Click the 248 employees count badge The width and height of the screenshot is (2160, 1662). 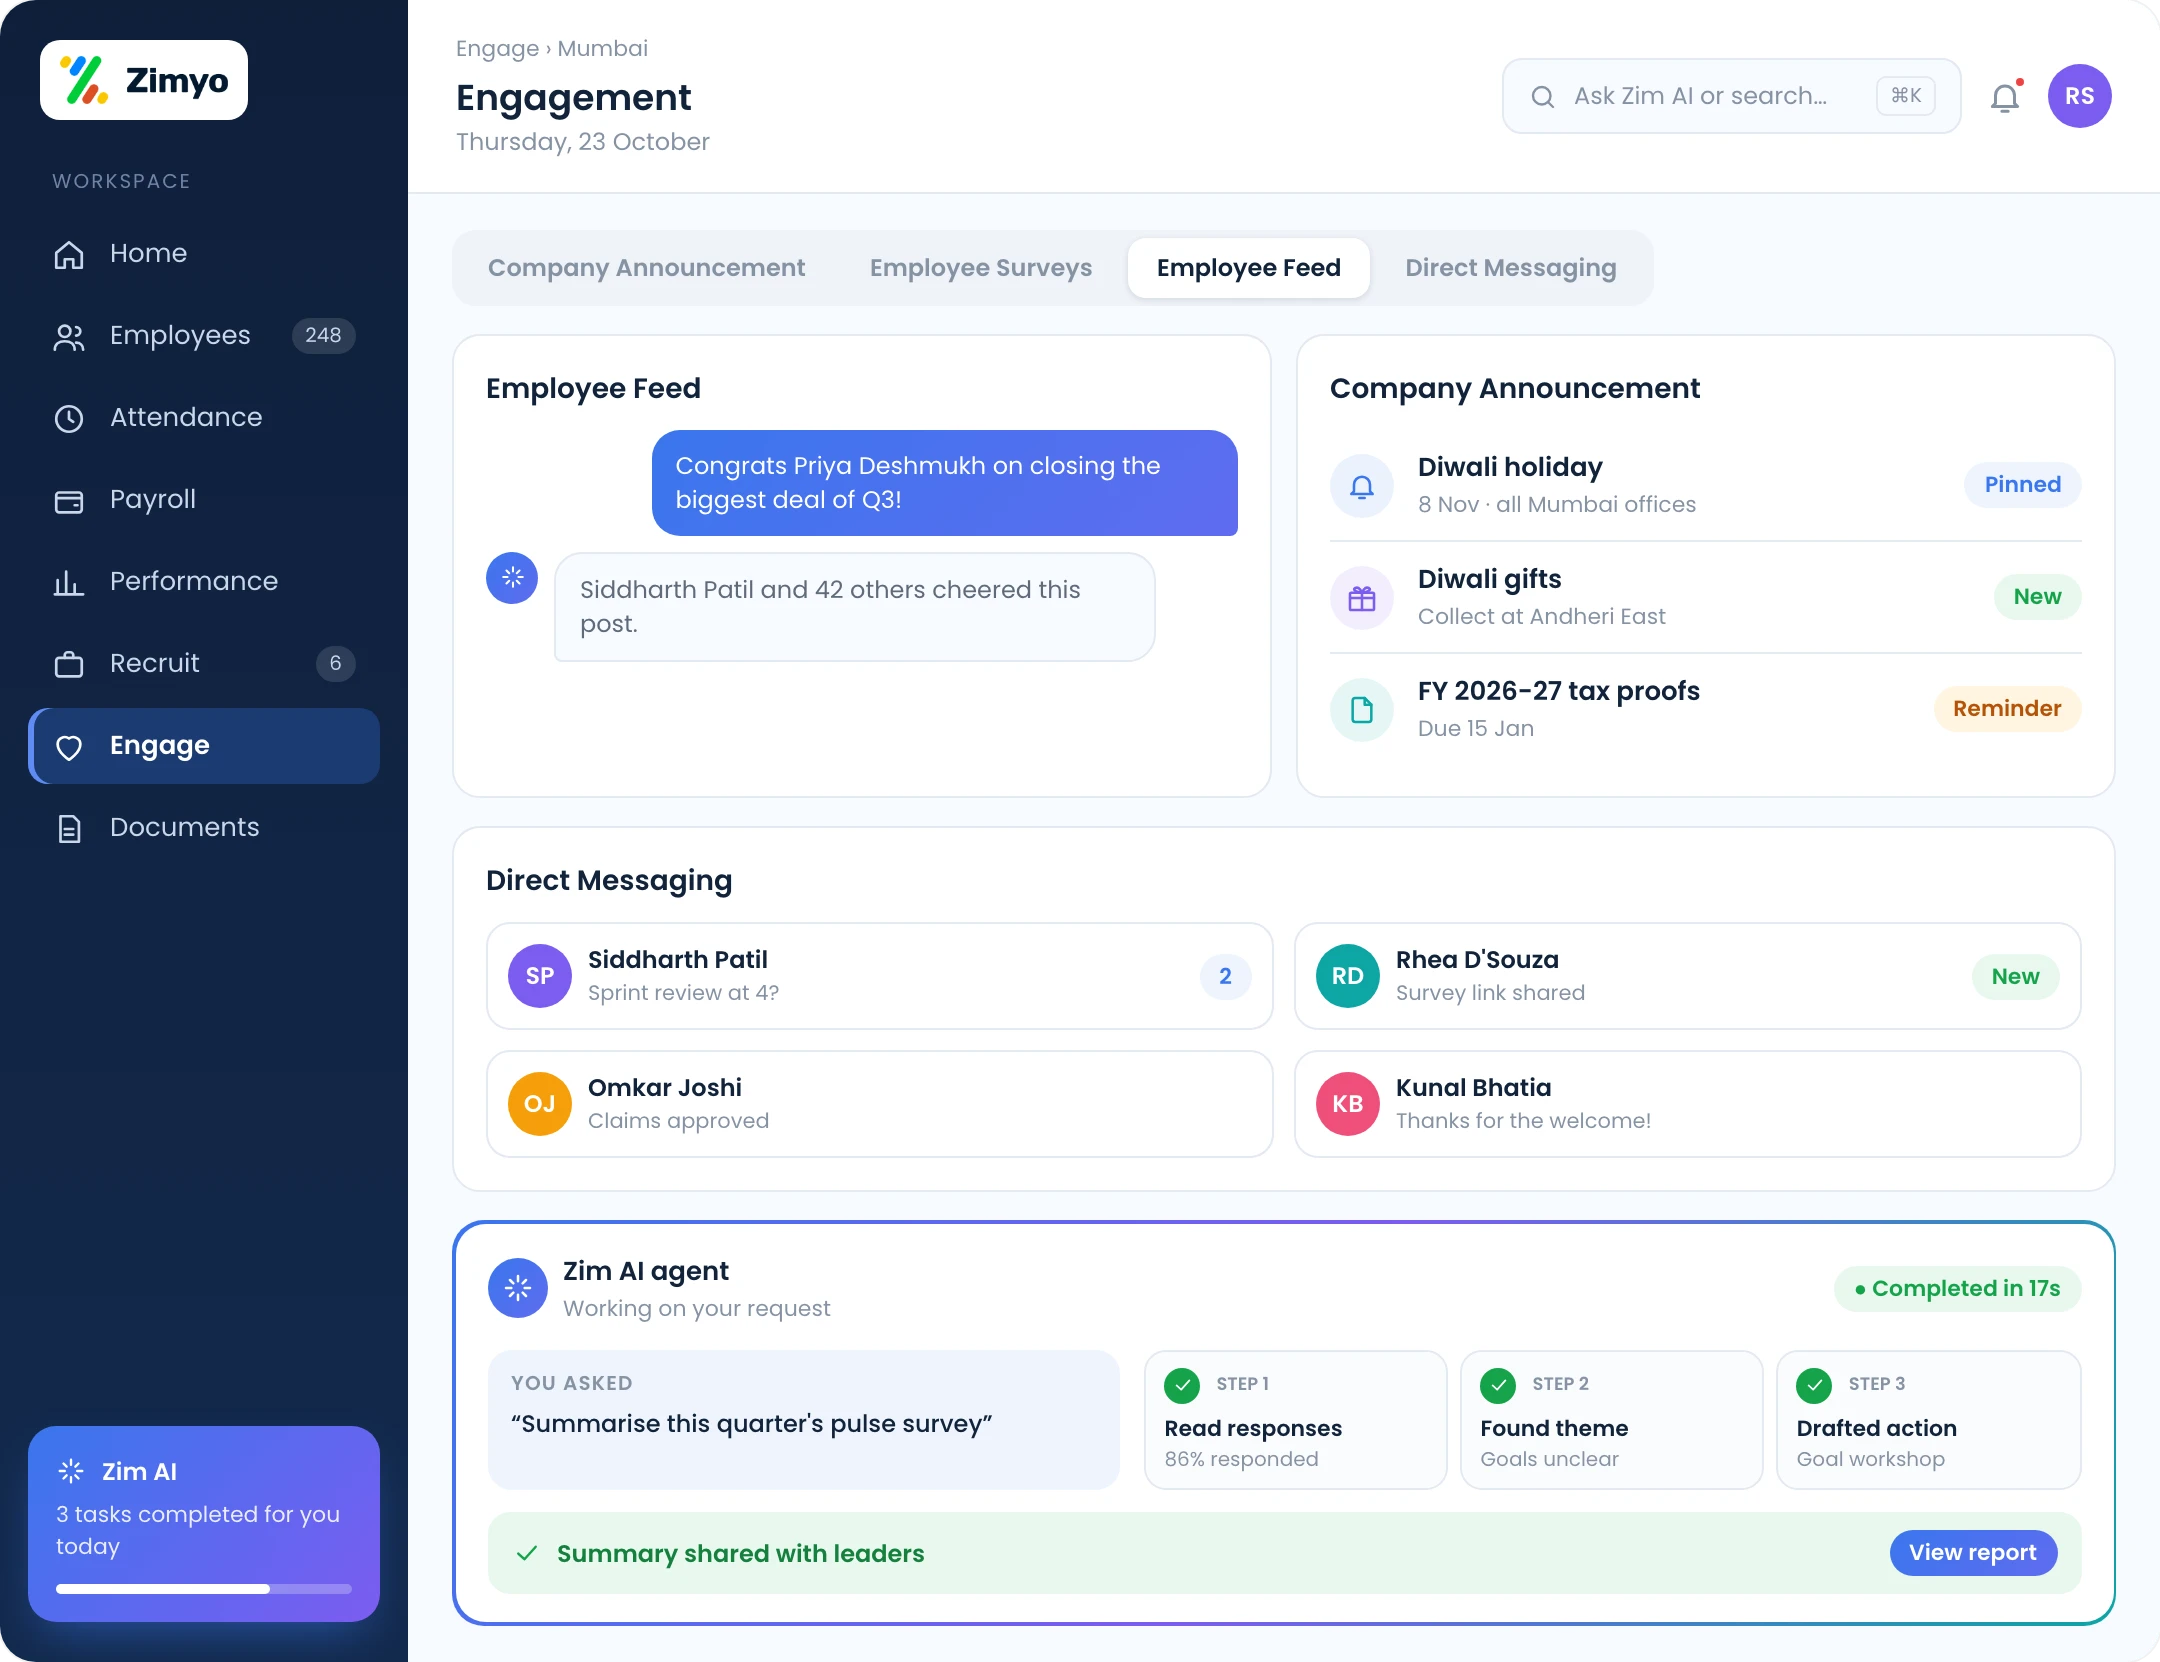tap(323, 335)
